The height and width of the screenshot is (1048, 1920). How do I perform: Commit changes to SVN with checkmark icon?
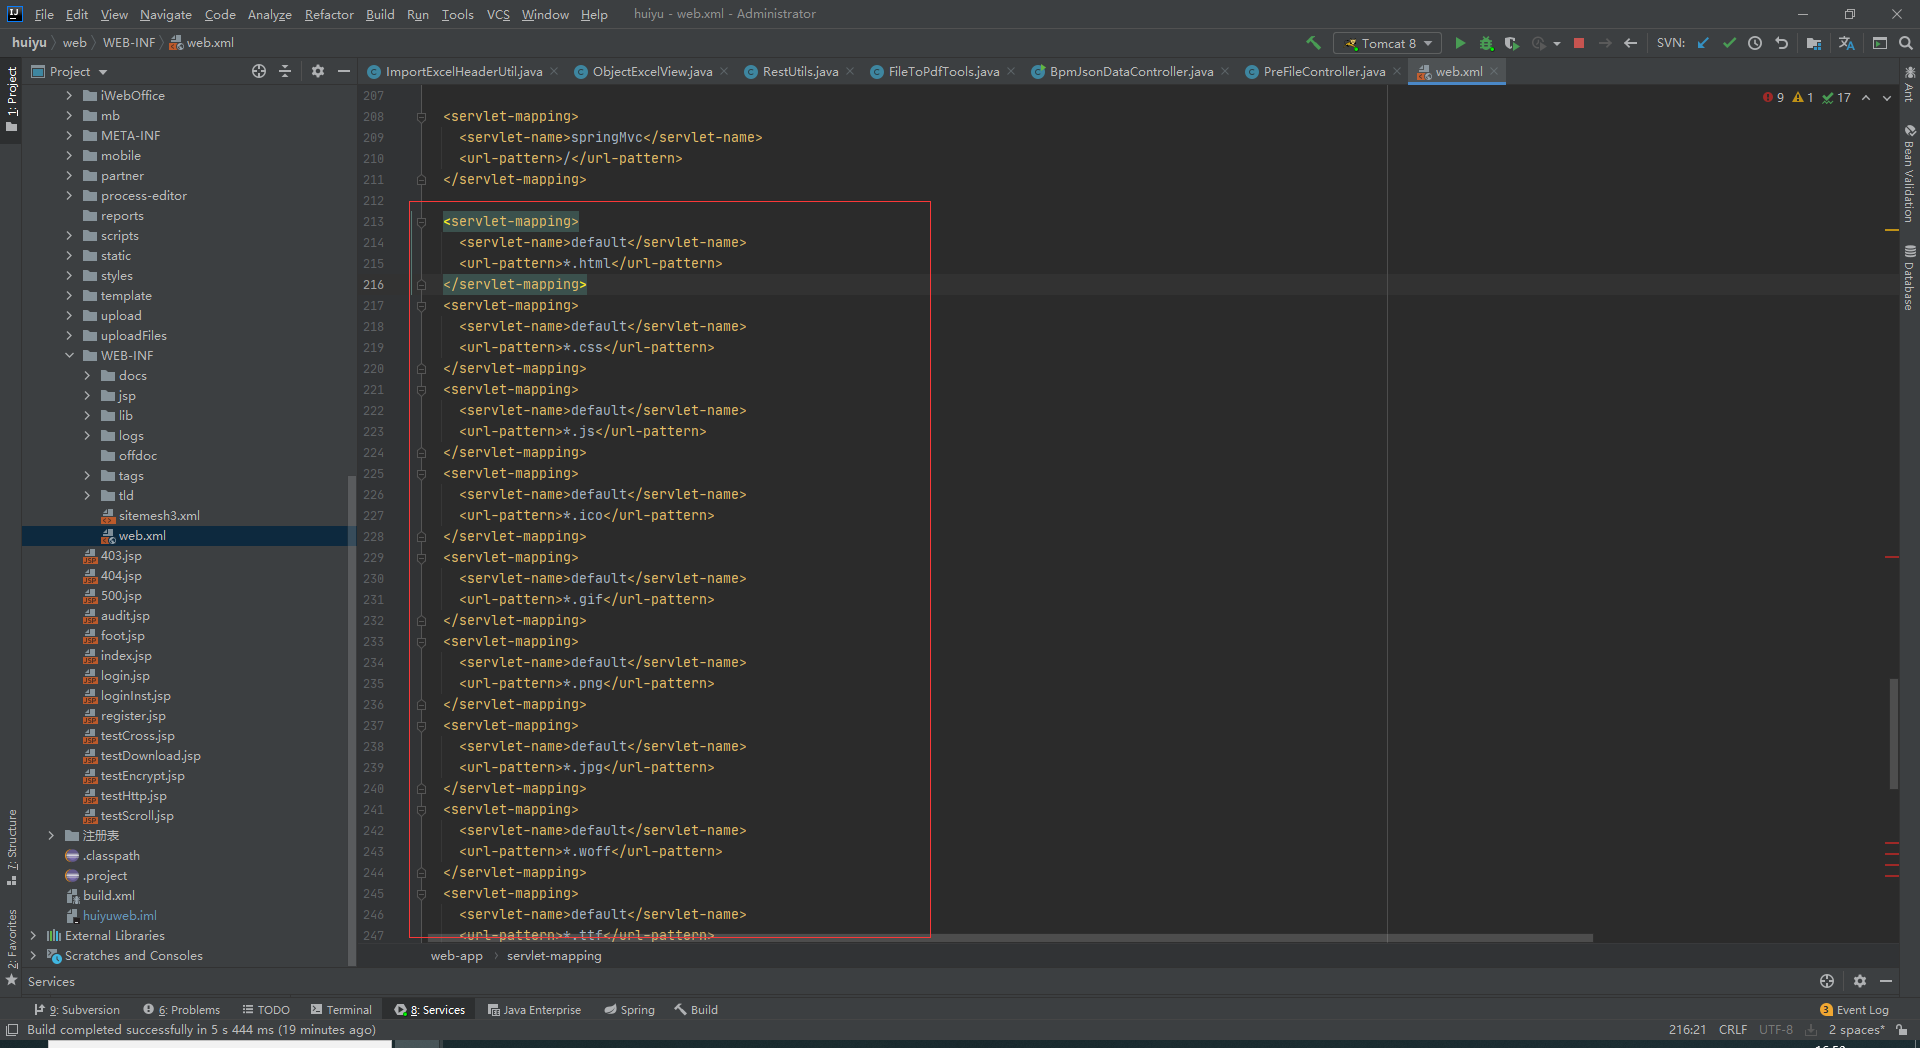click(x=1731, y=43)
